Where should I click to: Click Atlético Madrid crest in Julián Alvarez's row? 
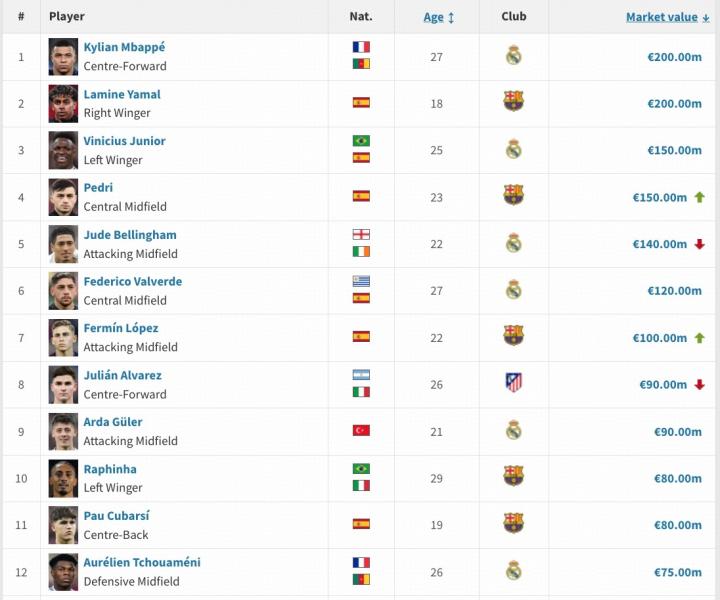[x=513, y=383]
